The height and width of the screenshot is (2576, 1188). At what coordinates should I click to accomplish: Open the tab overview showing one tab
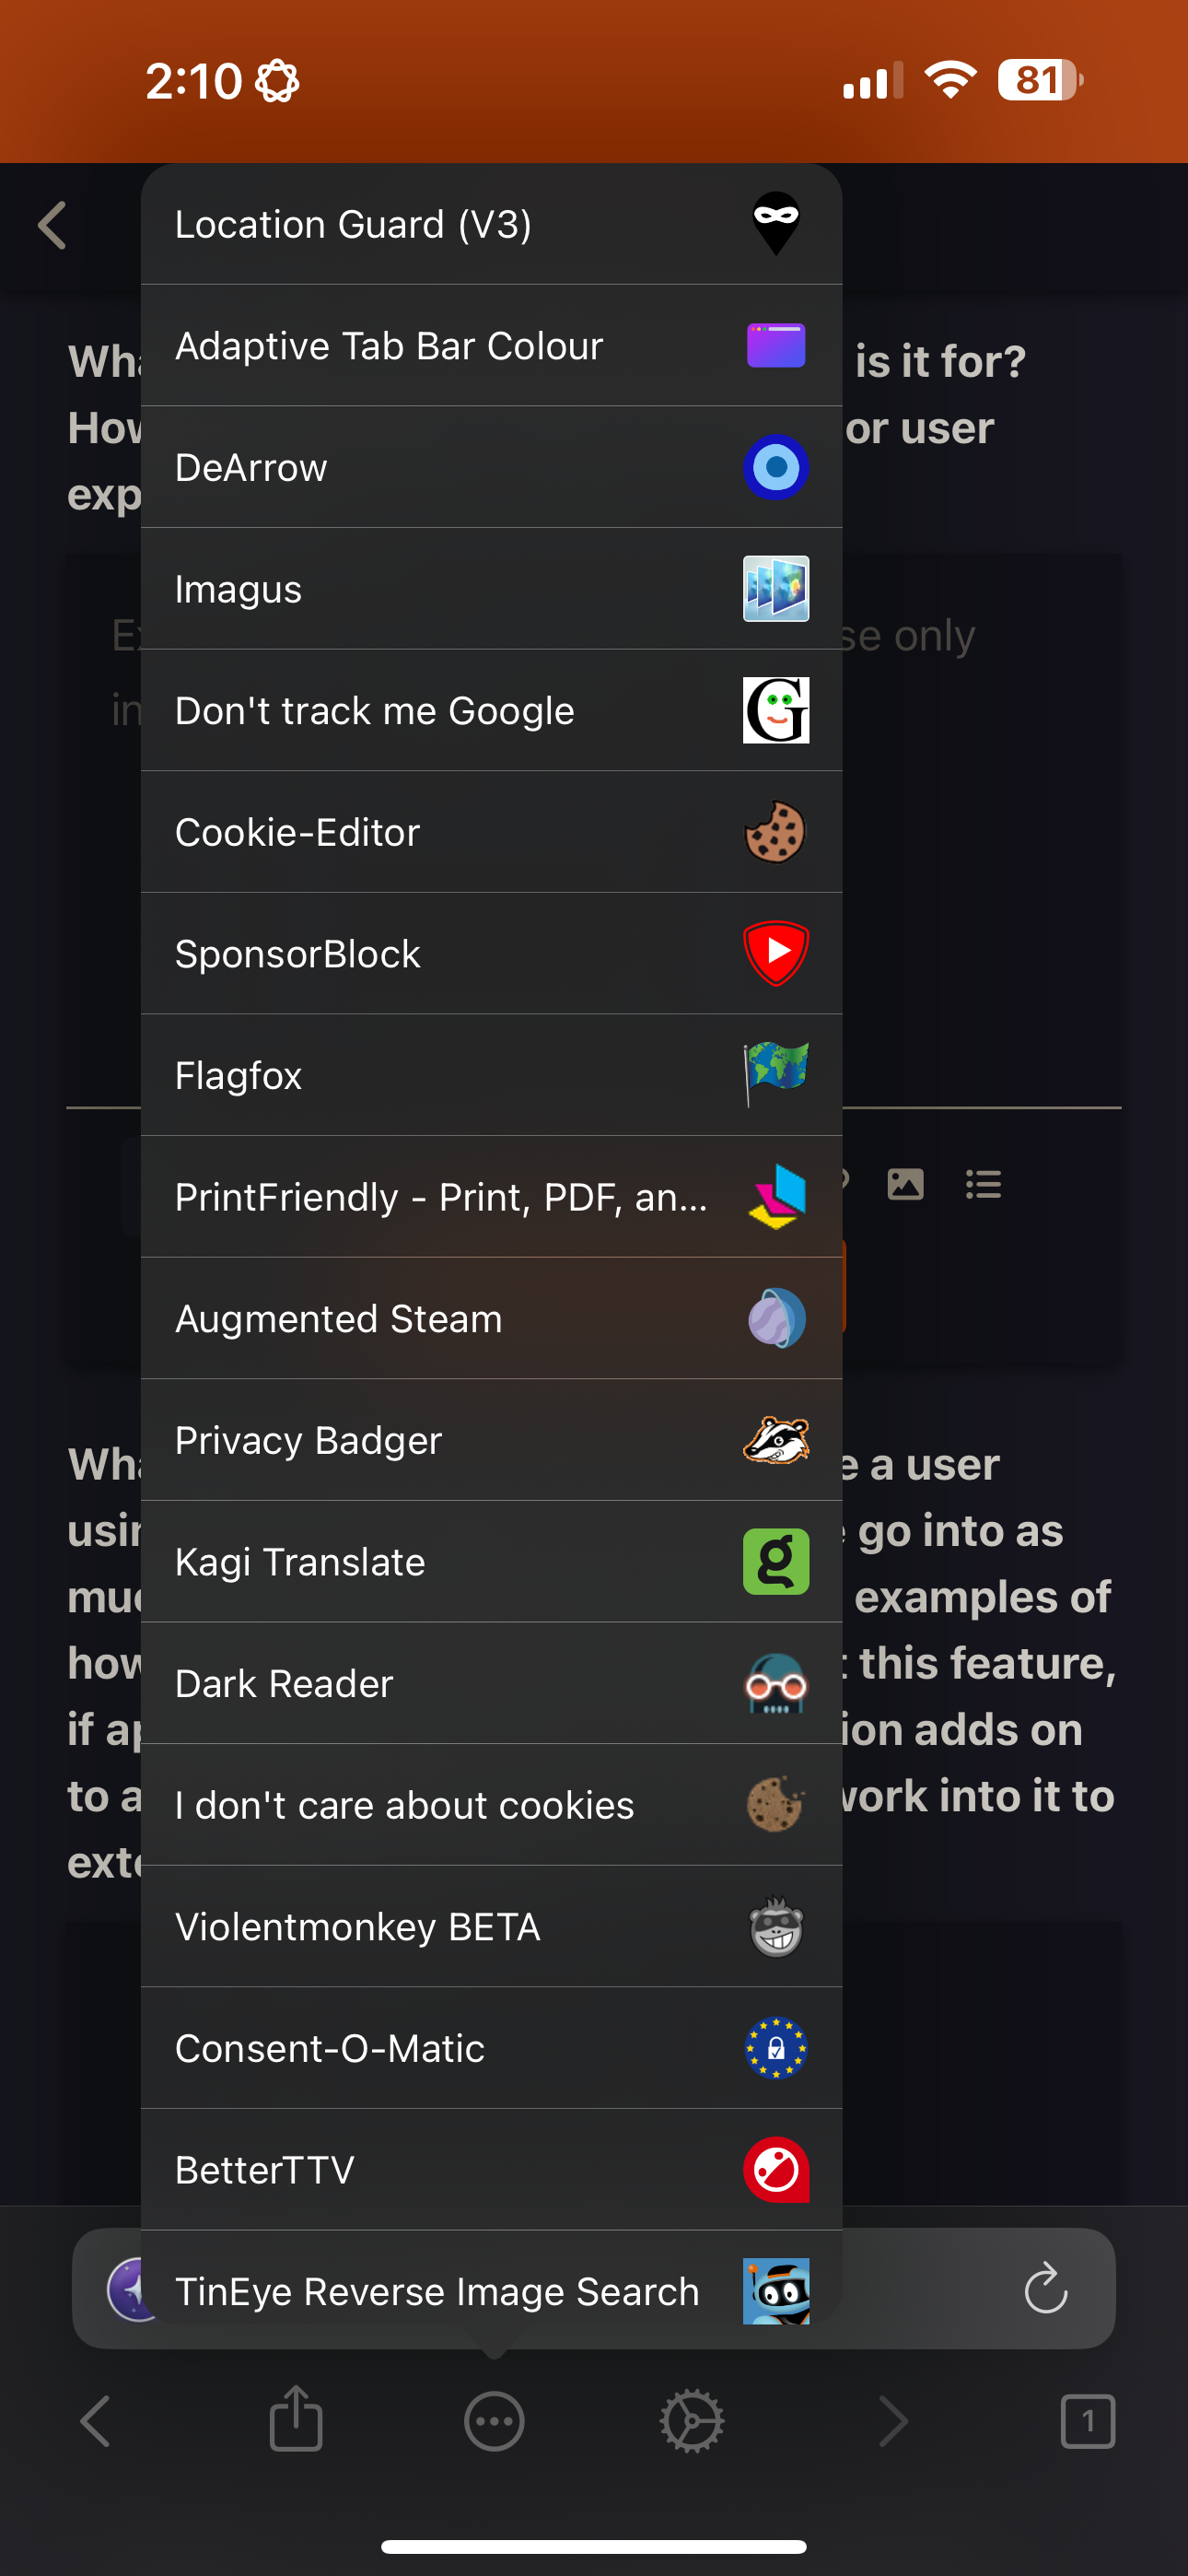[x=1089, y=2421]
